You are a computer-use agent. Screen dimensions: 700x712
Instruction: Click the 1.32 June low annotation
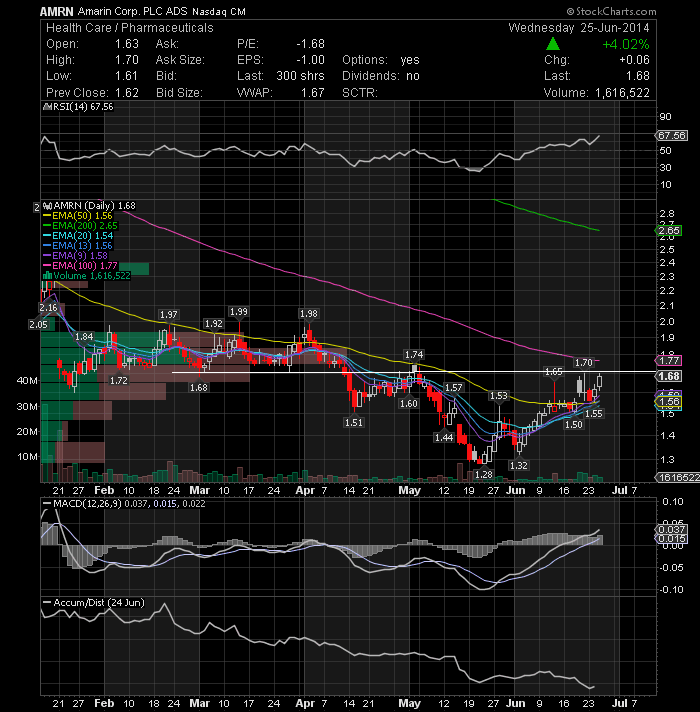click(x=518, y=465)
